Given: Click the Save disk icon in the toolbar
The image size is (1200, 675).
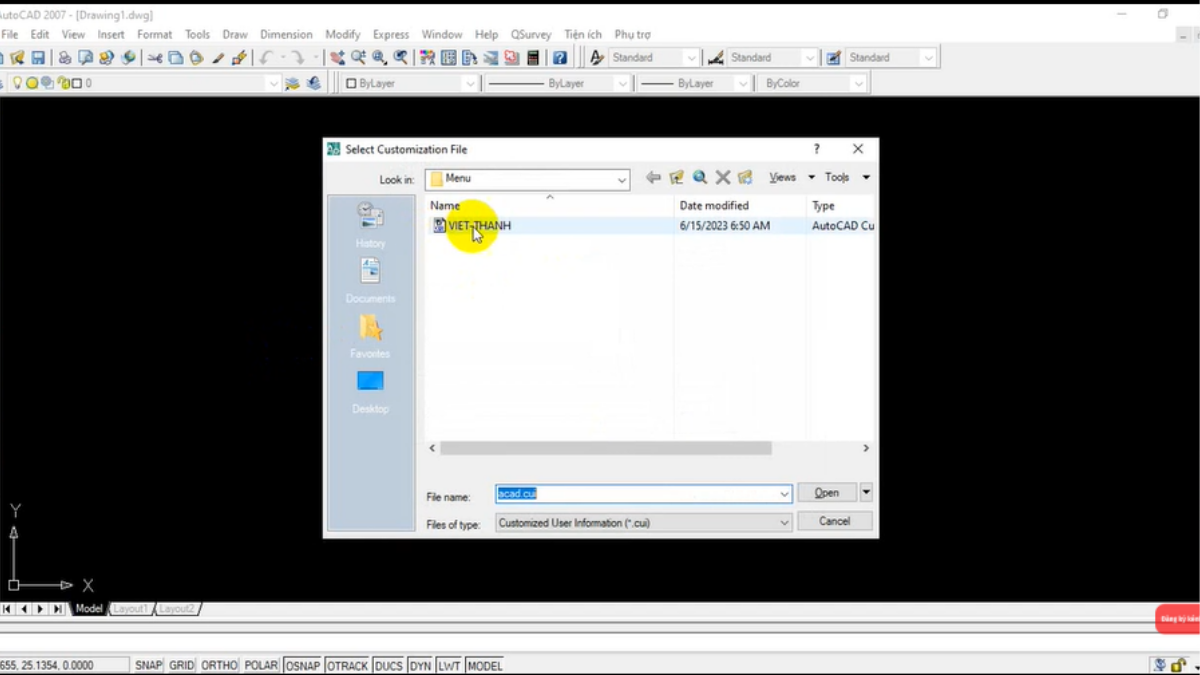Looking at the screenshot, I should [x=38, y=58].
